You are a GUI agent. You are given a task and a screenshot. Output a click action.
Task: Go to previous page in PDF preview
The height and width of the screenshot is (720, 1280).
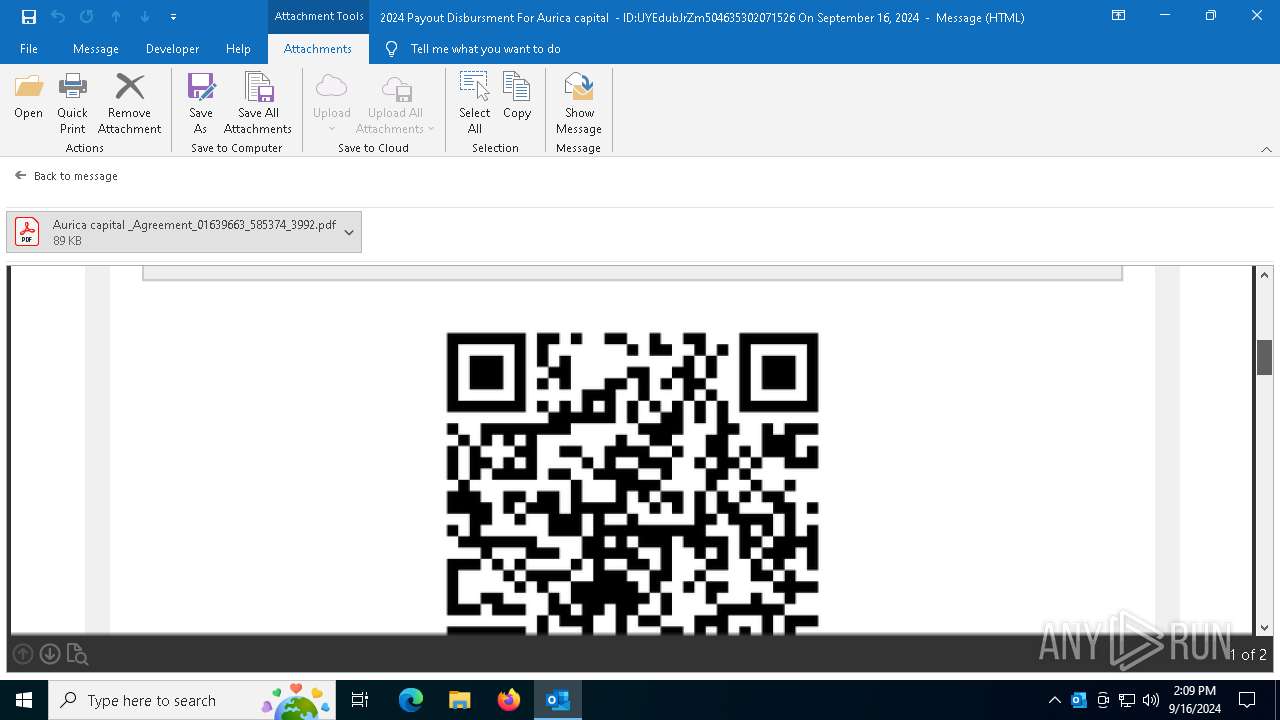pyautogui.click(x=23, y=654)
